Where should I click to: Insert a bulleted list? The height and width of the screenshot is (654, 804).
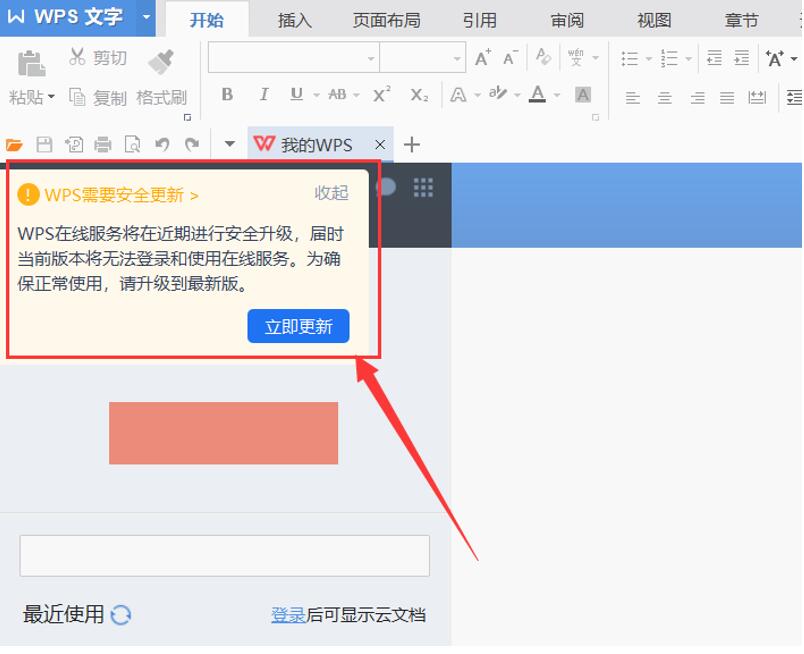click(x=630, y=58)
